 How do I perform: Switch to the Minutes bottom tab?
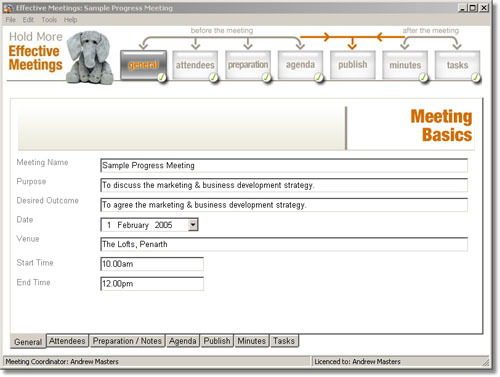252,341
